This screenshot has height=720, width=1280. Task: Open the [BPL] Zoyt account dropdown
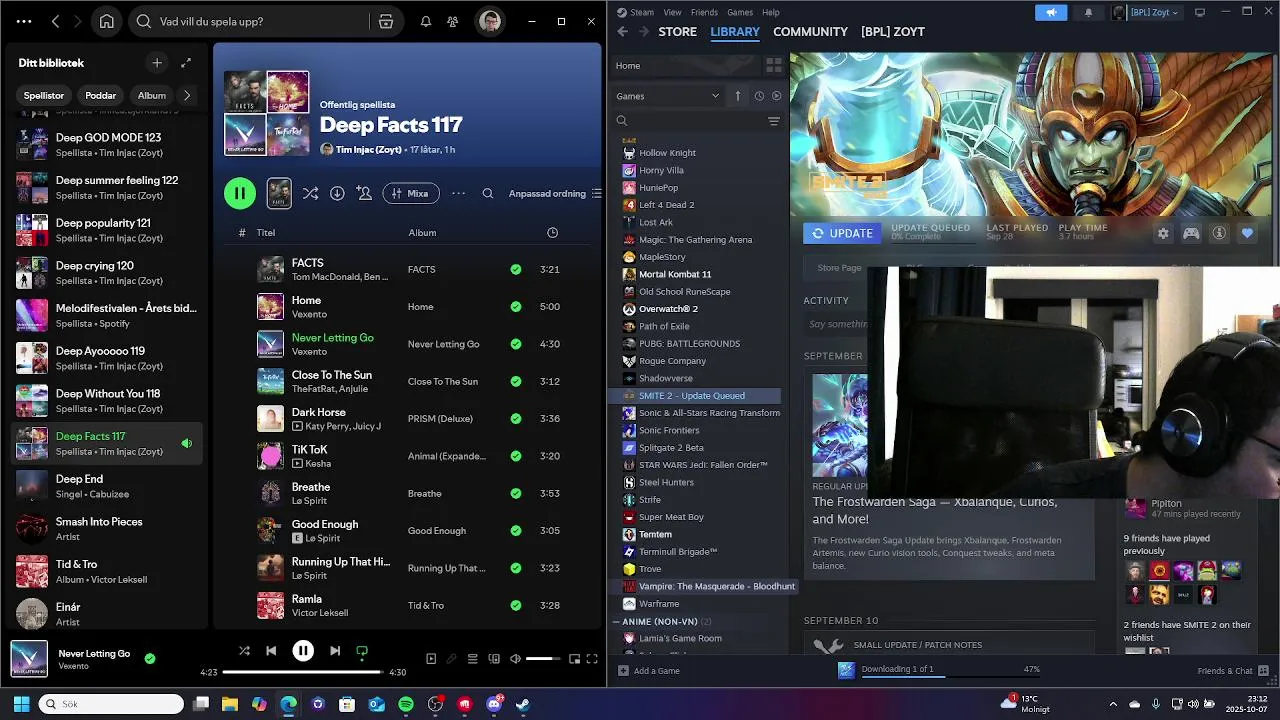tap(1146, 12)
